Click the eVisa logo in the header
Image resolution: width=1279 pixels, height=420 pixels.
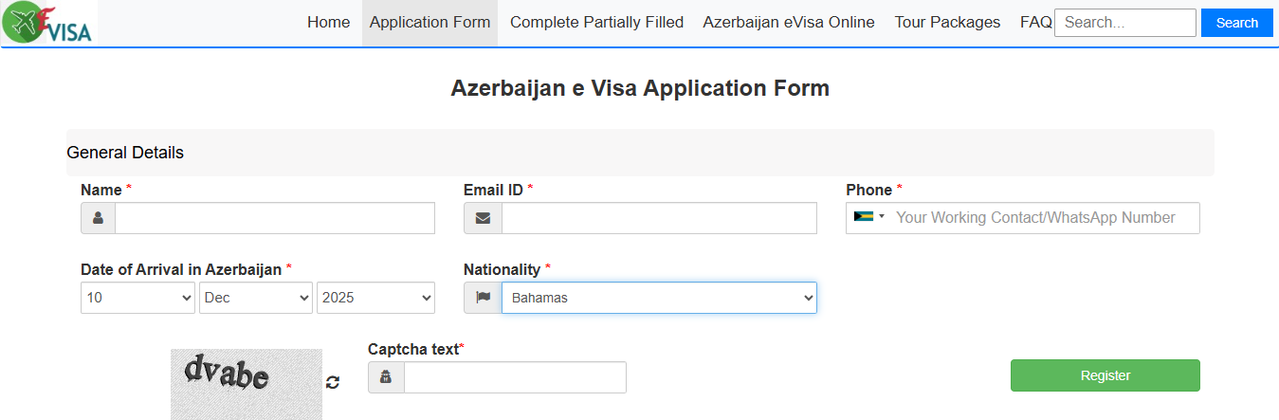click(x=47, y=23)
